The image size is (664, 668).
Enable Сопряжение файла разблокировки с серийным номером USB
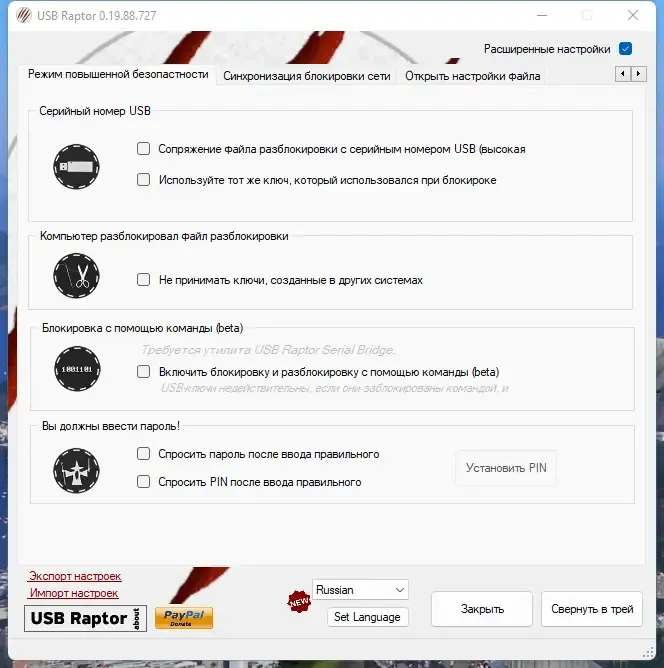tap(144, 149)
